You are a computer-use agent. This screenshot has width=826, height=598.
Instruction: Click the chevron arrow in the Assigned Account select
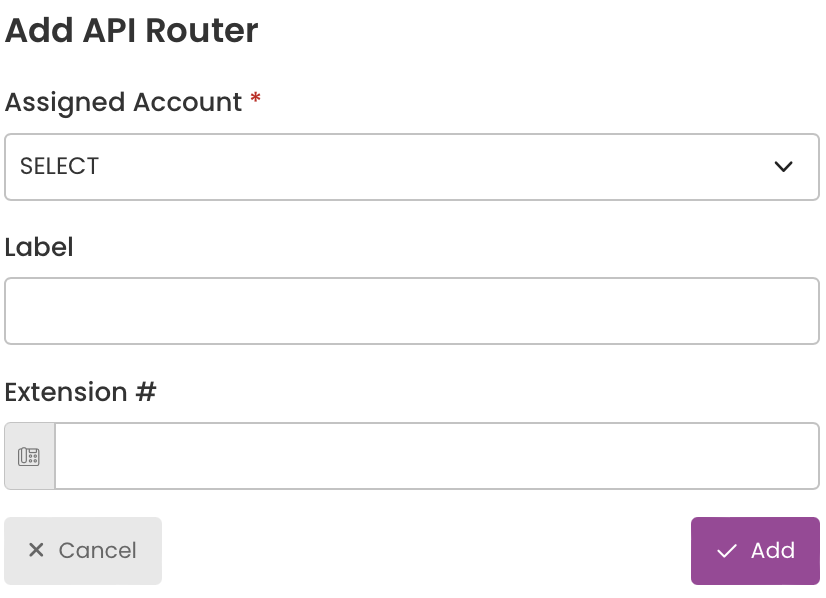(x=783, y=166)
